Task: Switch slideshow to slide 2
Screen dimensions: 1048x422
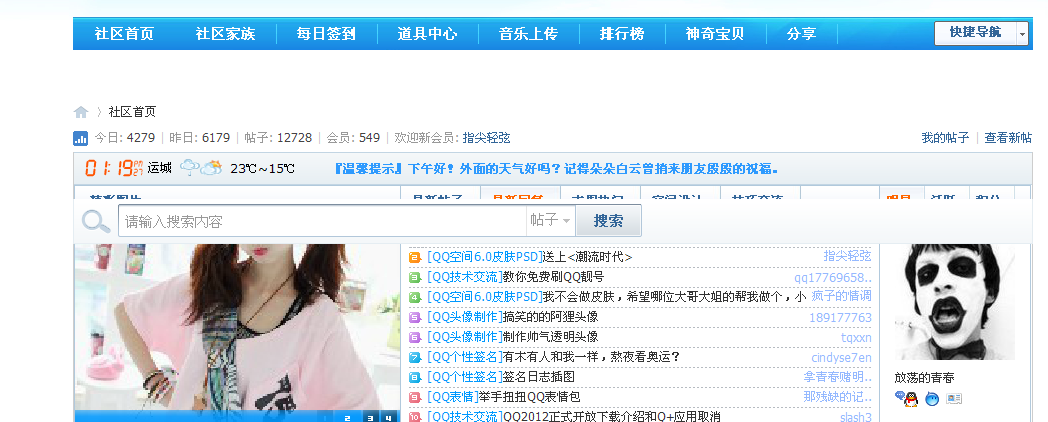Action: point(347,418)
